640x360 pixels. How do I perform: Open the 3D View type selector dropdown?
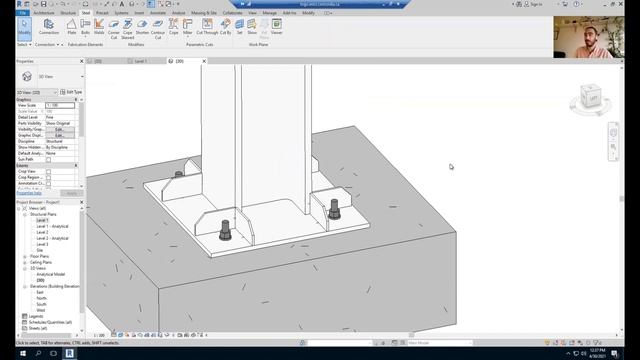click(x=82, y=76)
